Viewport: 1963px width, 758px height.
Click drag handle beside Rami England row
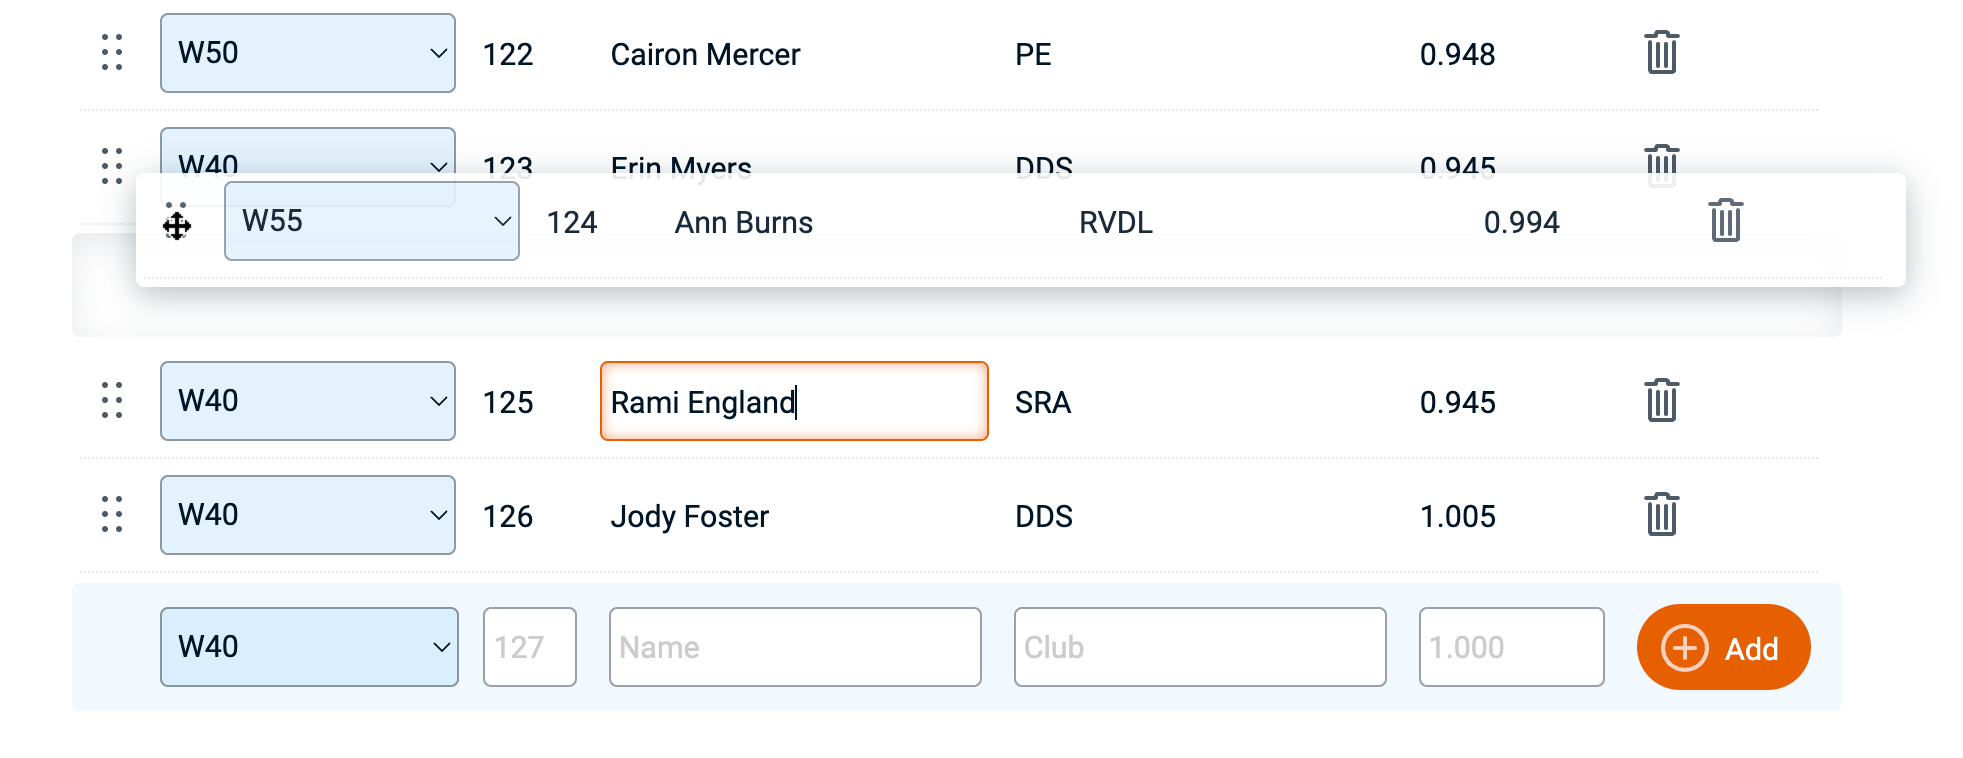(x=112, y=401)
